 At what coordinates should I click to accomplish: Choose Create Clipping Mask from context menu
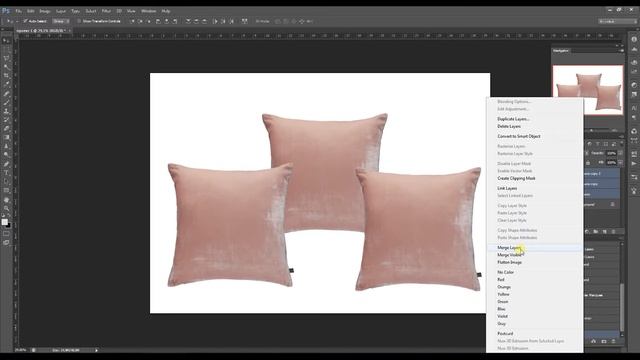tap(534, 178)
